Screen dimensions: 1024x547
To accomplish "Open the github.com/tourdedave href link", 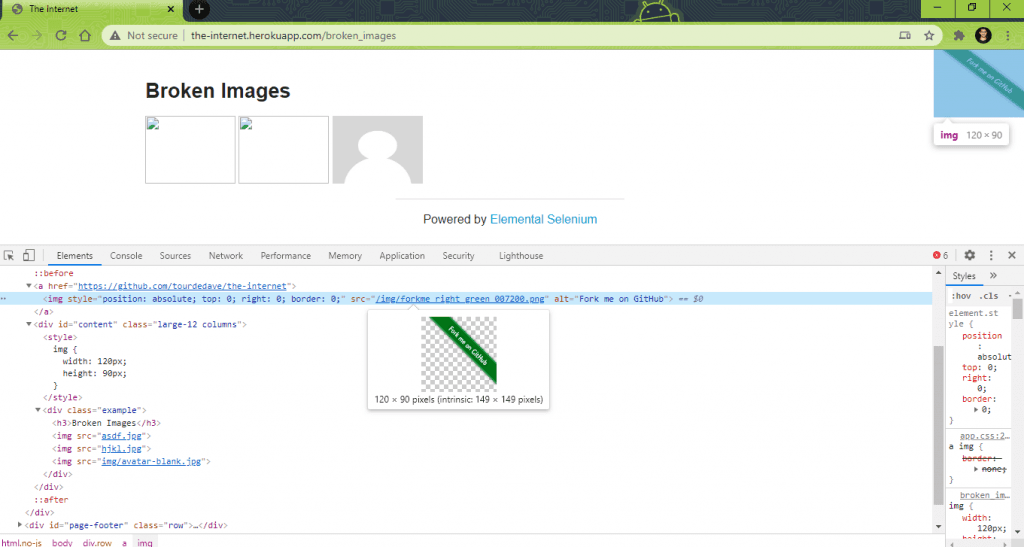I will coord(182,286).
